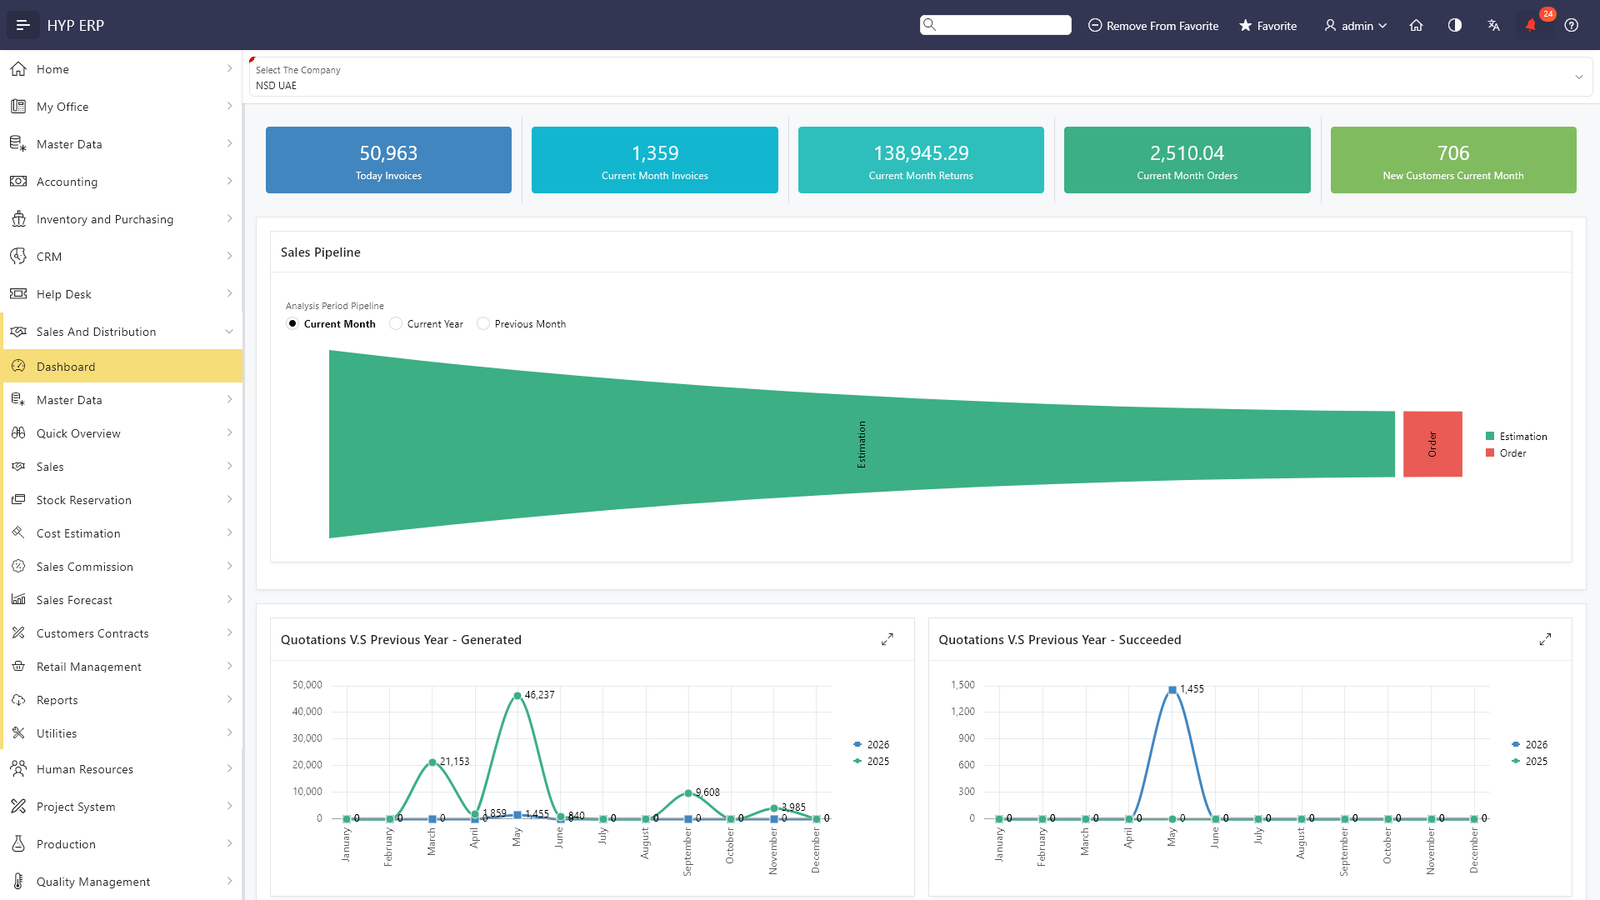Expand the Quotations Succeeded chart fullscreen

pos(1545,639)
